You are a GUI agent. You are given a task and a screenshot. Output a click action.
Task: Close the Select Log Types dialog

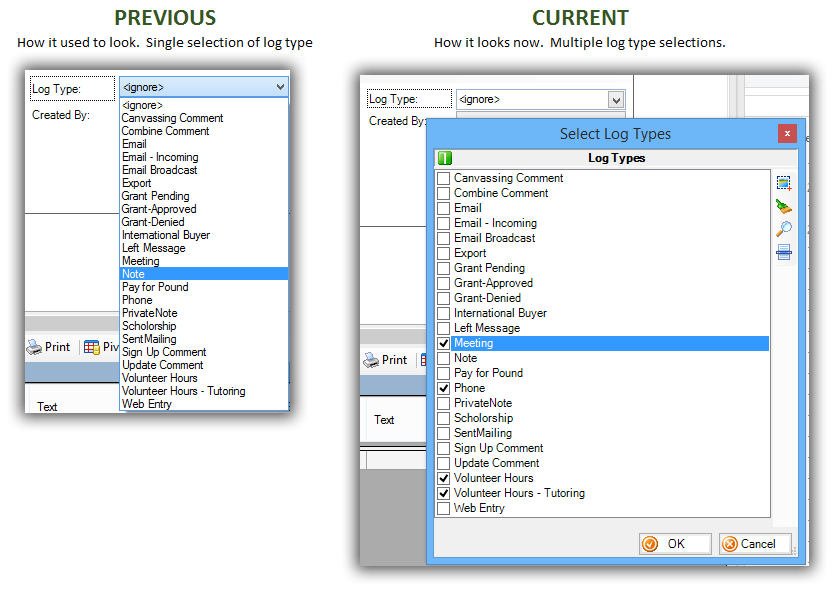pyautogui.click(x=787, y=133)
